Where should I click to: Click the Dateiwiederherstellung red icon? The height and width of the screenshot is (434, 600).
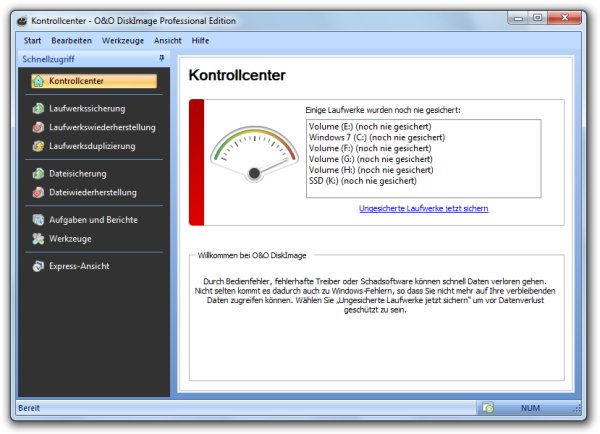click(x=38, y=193)
